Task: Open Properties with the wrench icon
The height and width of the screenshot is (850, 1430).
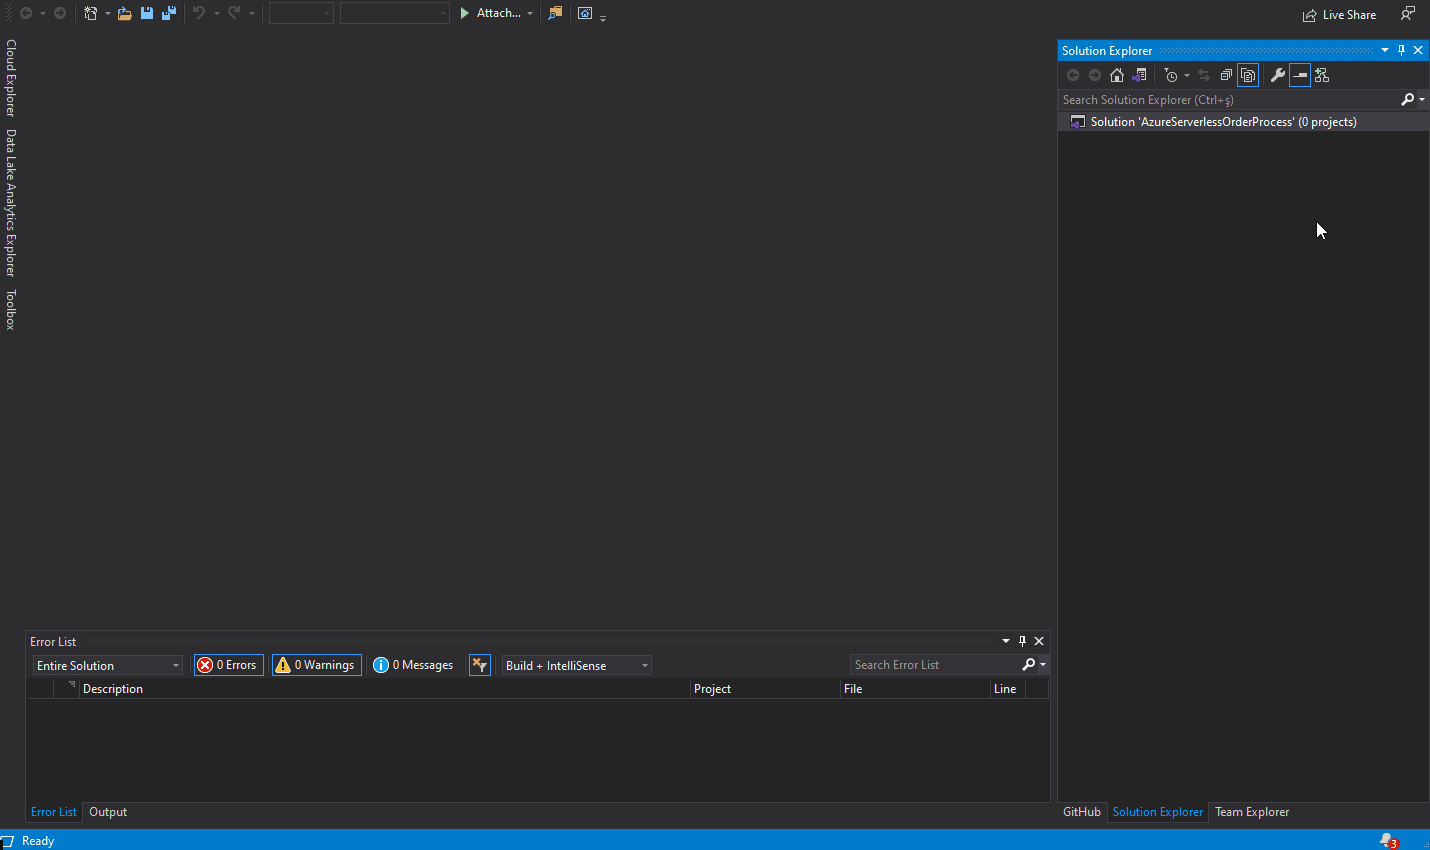Action: click(x=1278, y=75)
